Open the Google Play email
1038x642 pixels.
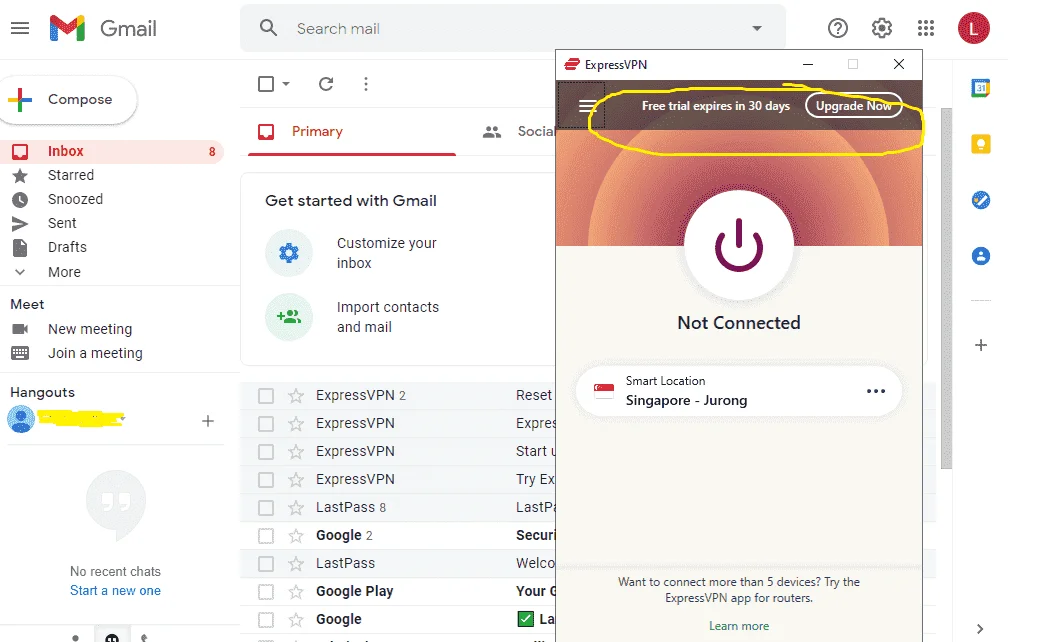click(397, 591)
